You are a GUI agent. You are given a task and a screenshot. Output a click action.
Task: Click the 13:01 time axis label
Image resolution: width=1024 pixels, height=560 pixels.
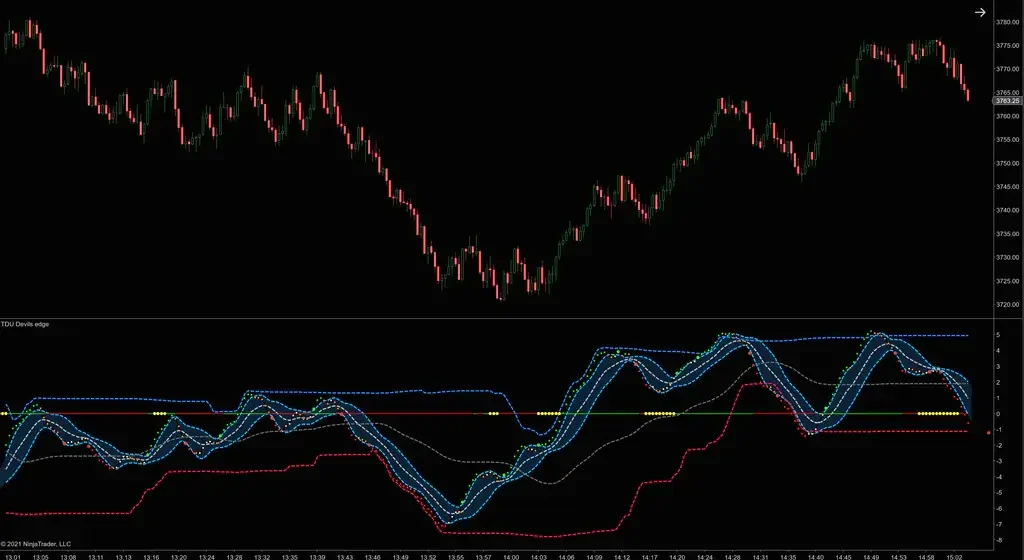(13, 557)
